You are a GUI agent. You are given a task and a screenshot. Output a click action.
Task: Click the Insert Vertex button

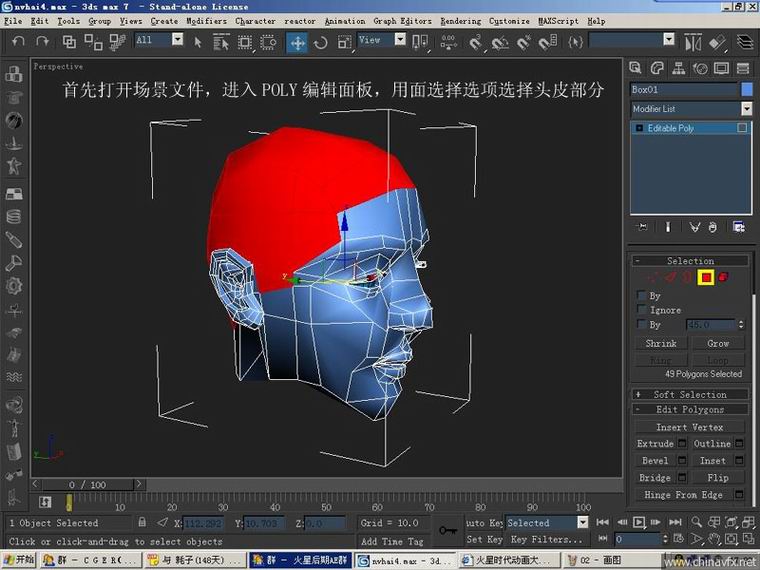(x=689, y=427)
